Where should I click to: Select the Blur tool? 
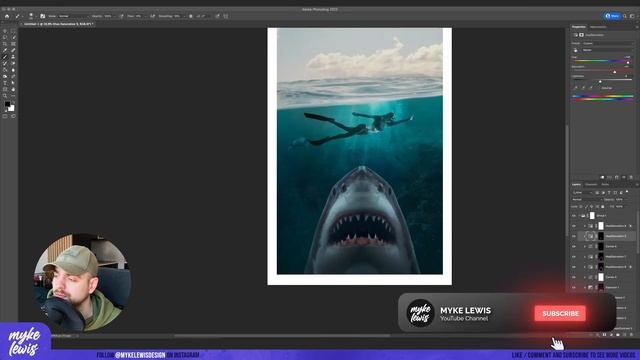click(13, 70)
